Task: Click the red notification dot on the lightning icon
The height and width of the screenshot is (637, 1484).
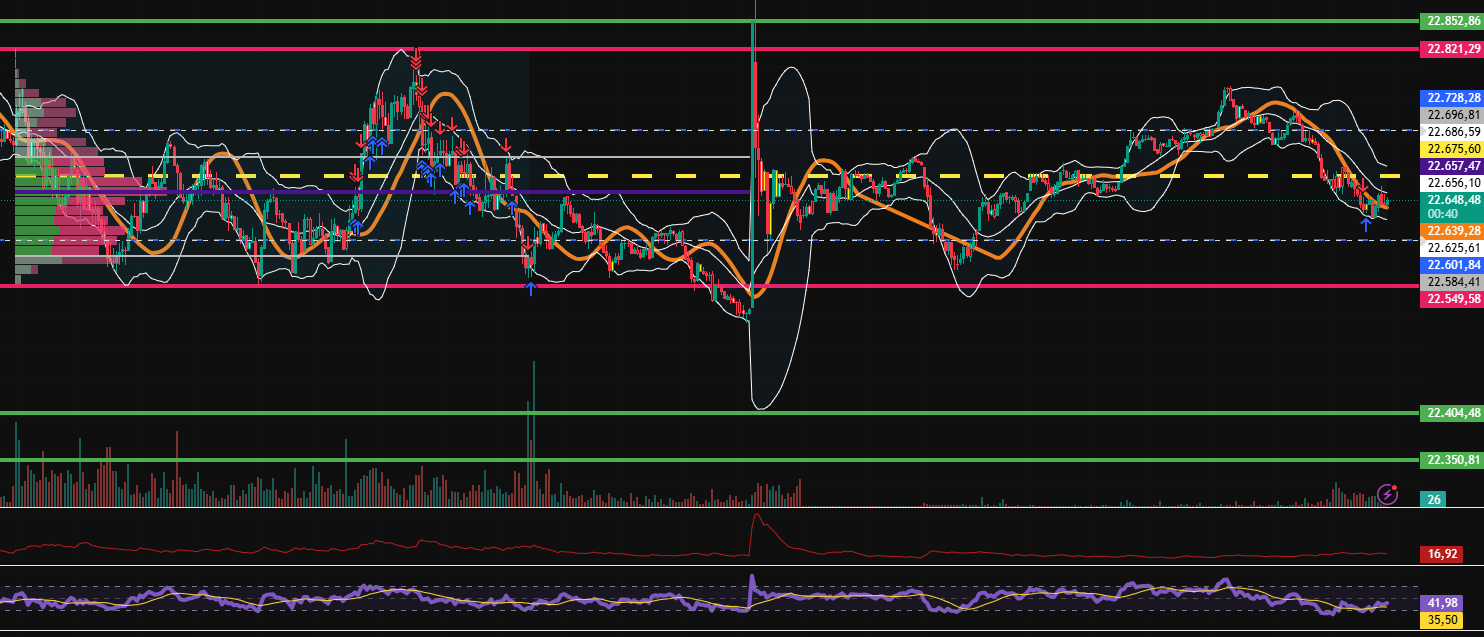Action: (x=1395, y=488)
